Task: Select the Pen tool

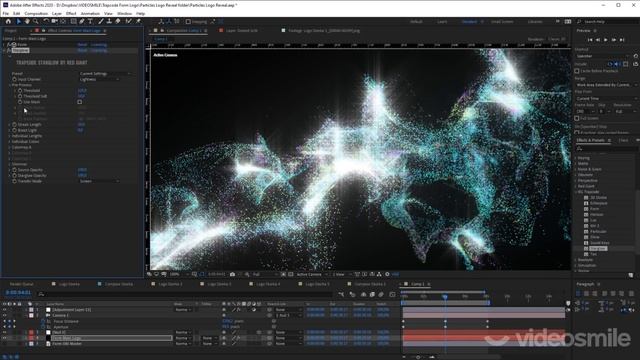Action: click(x=82, y=21)
